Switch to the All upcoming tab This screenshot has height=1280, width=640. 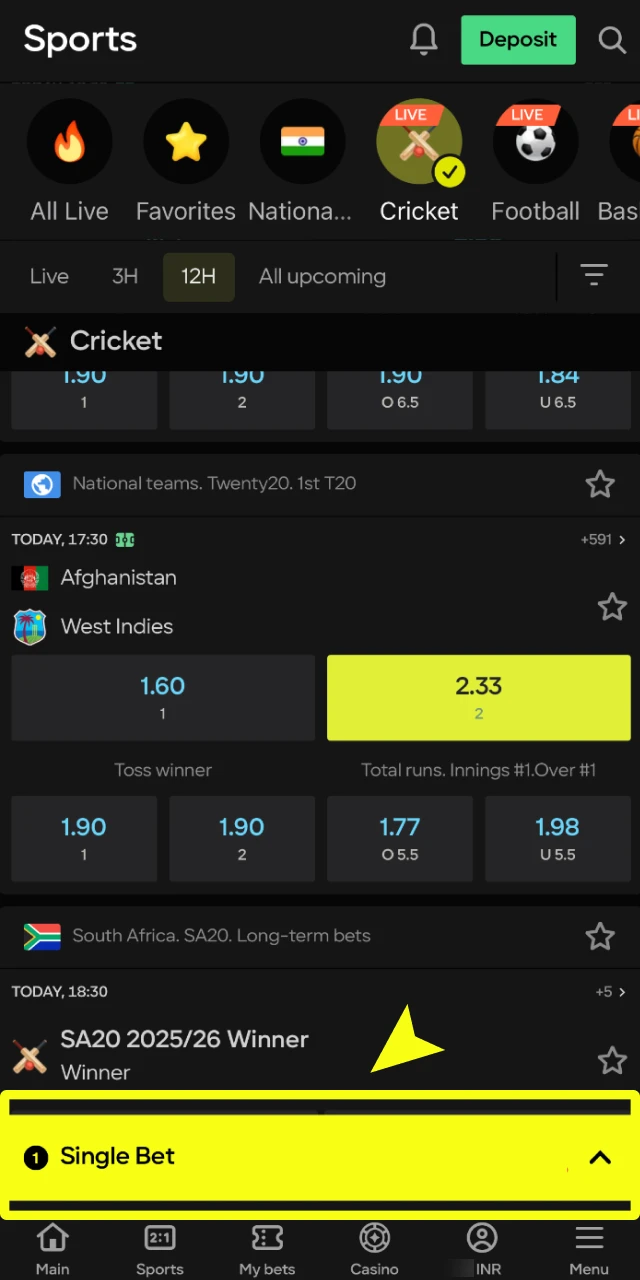click(322, 276)
